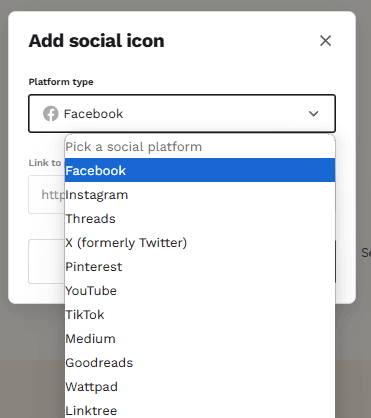Pick Medium from the platform list

(200, 339)
